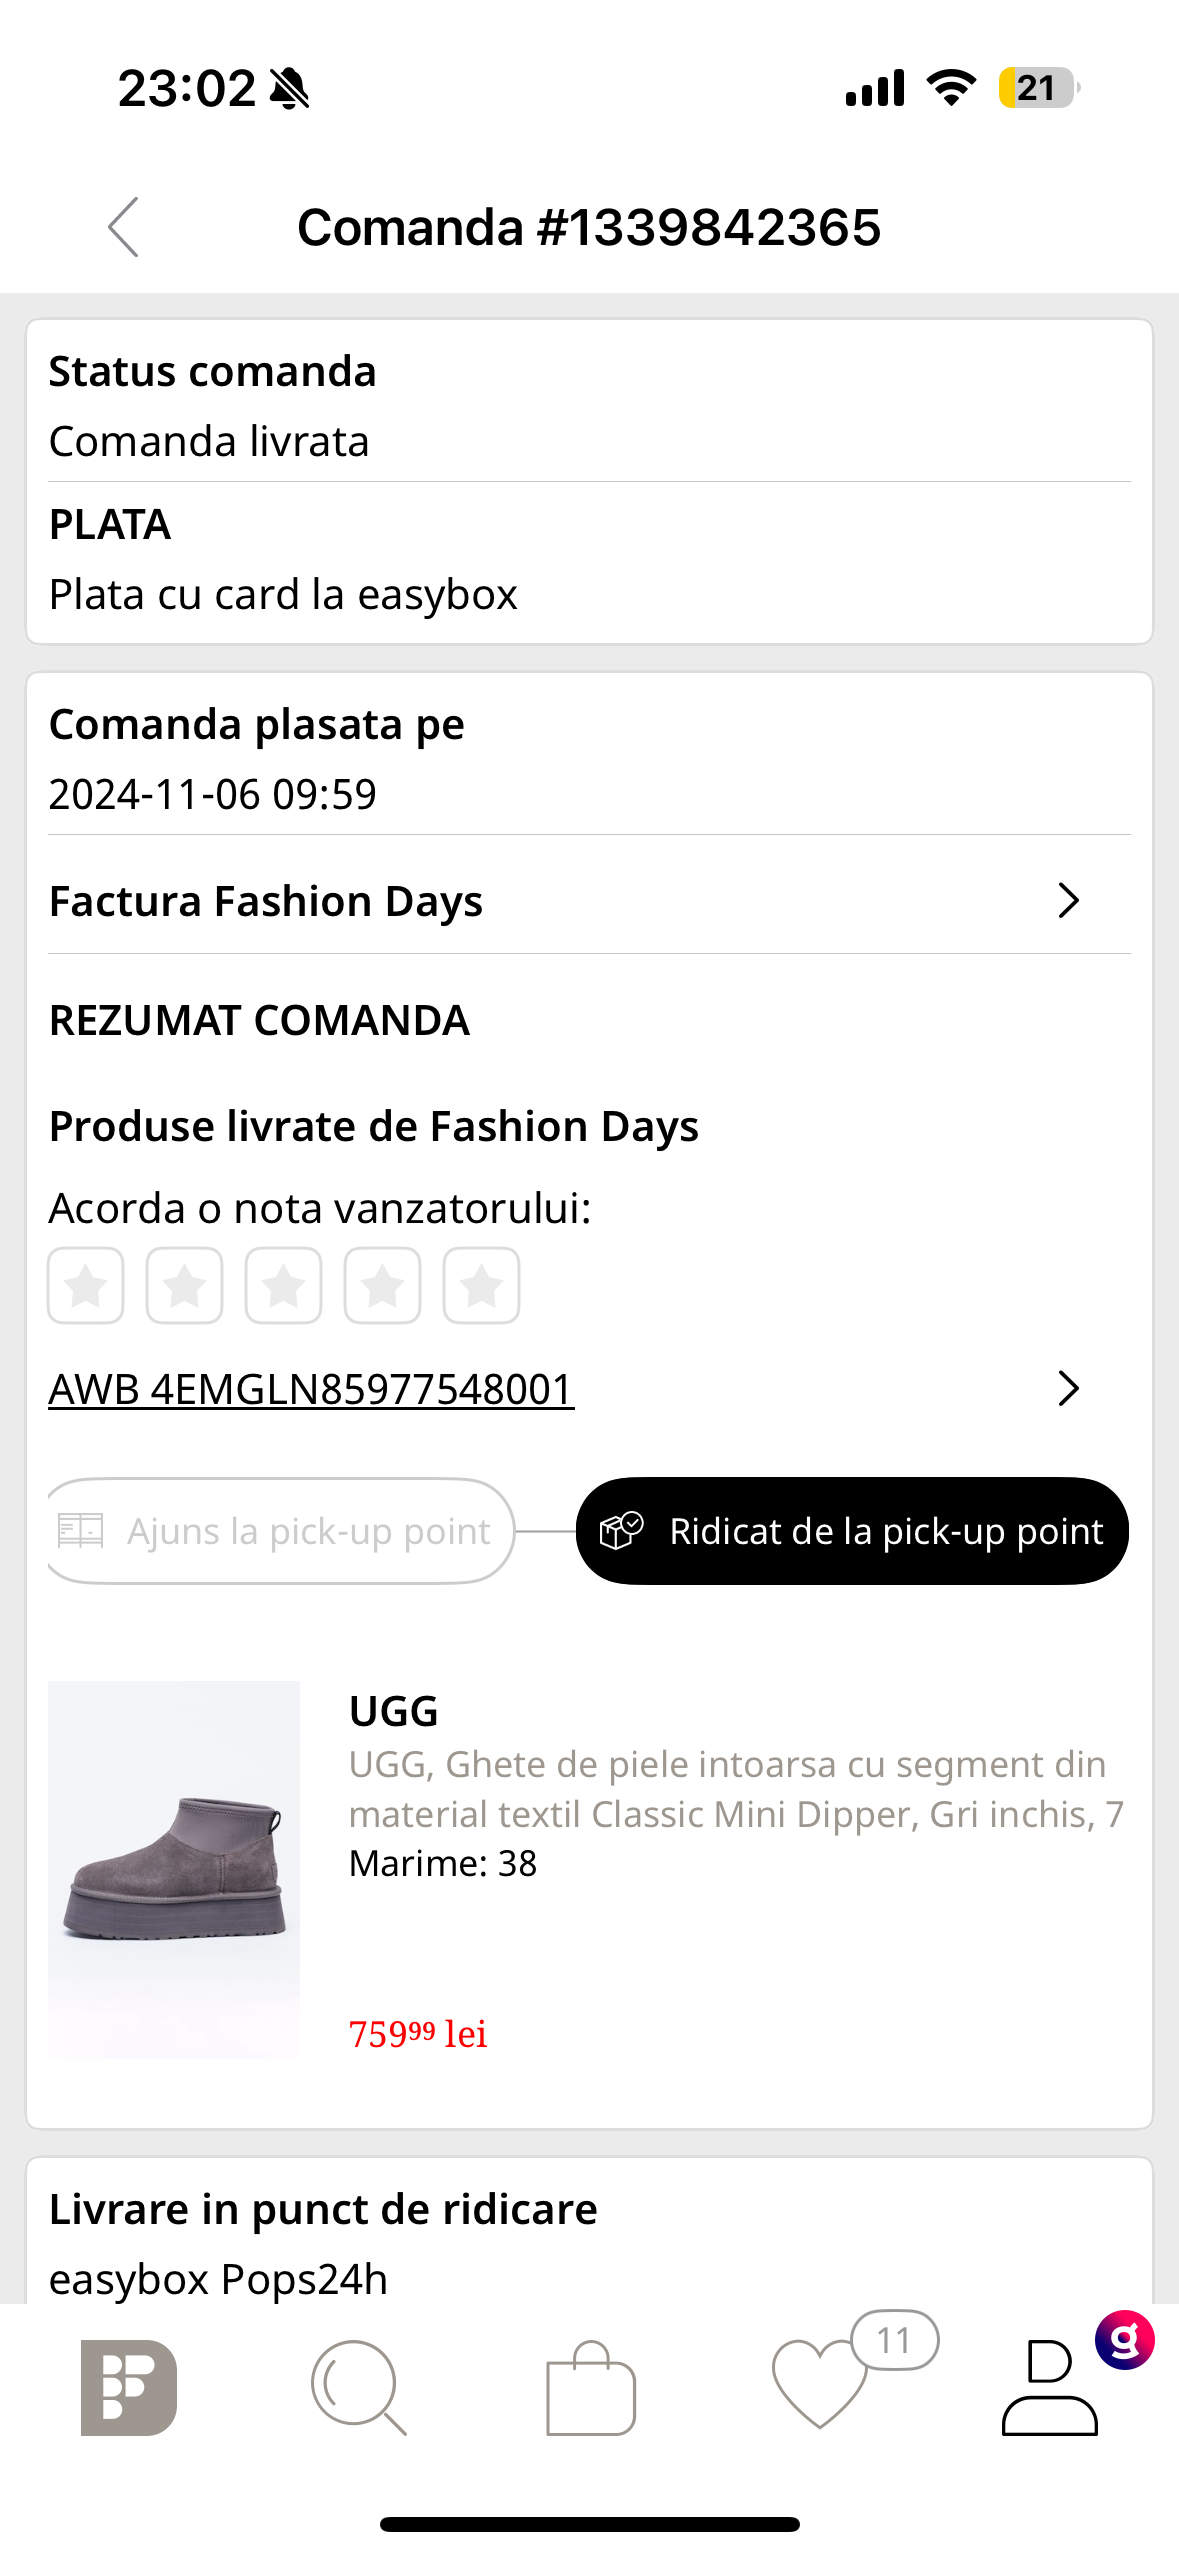
Task: Tap the purple Genius badge
Action: (1124, 2340)
